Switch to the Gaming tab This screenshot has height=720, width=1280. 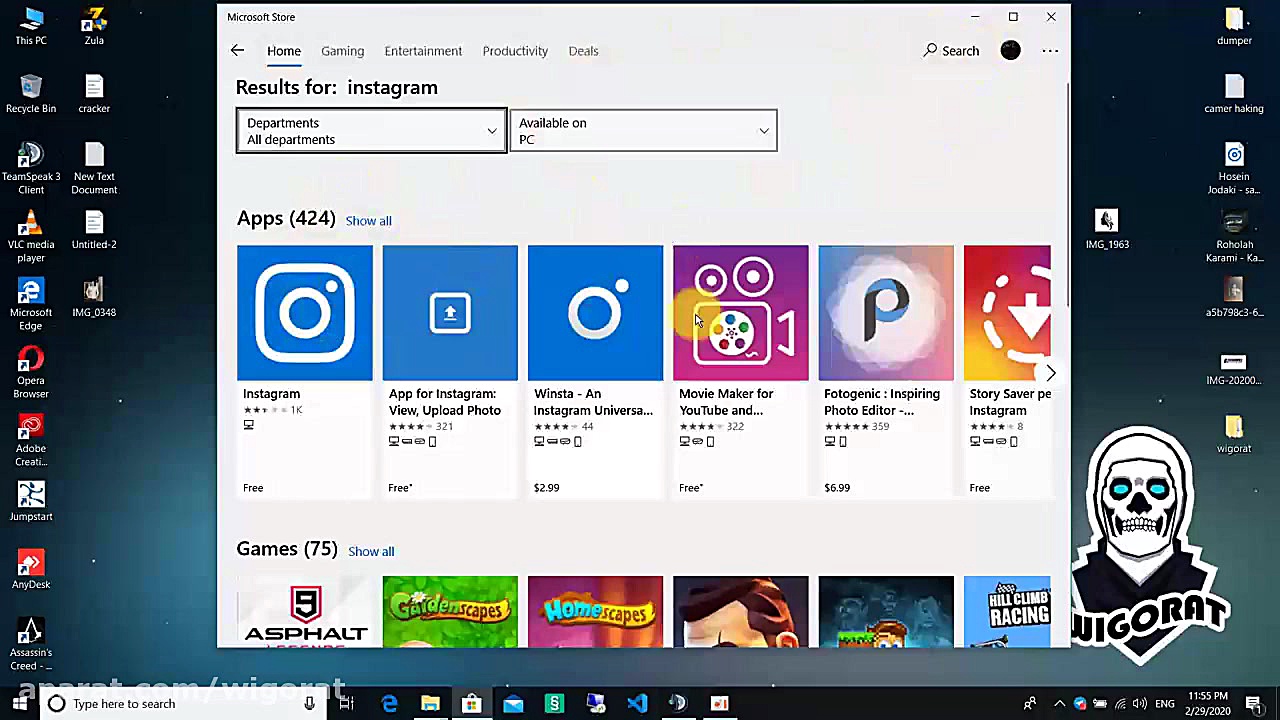(x=342, y=51)
